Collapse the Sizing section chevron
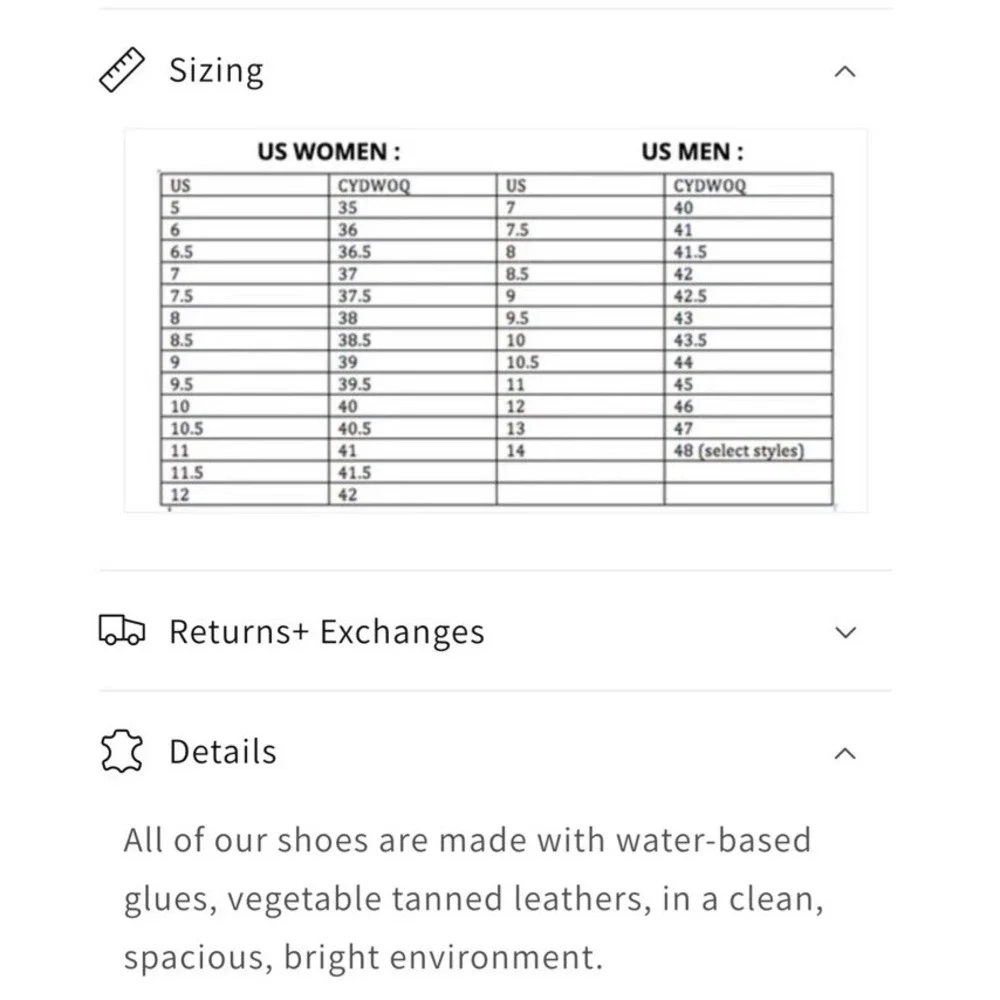 pyautogui.click(x=845, y=71)
